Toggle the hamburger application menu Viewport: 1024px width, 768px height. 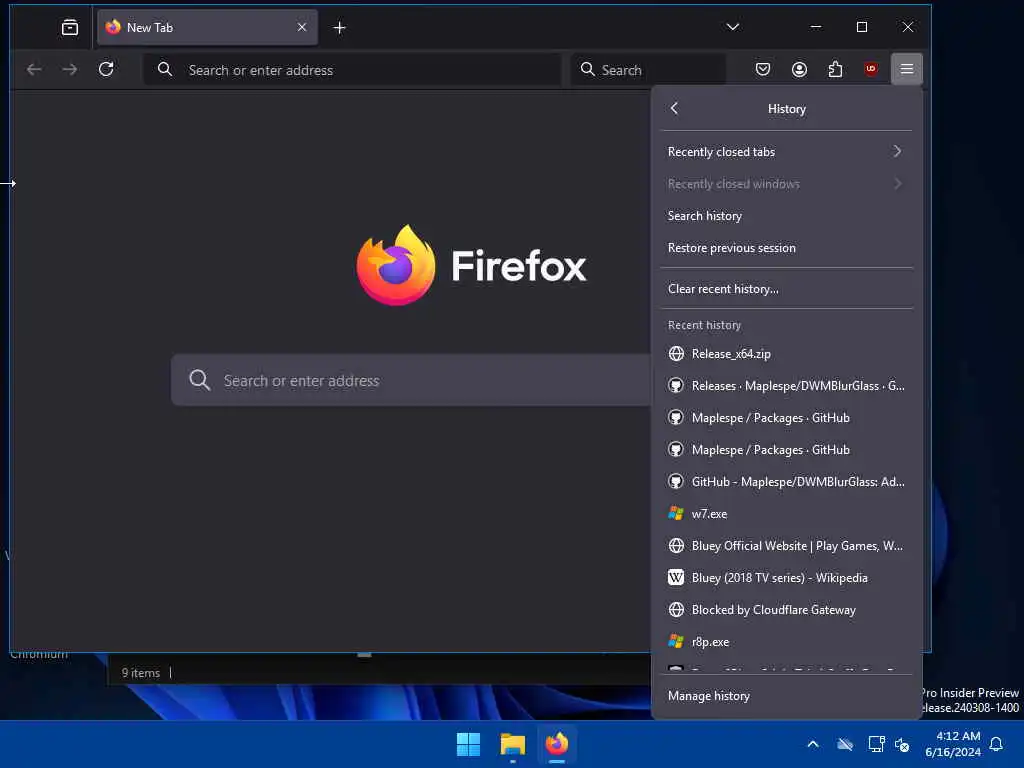click(907, 69)
